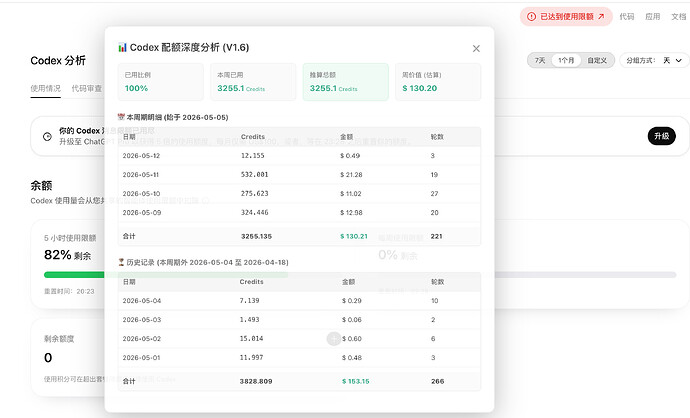Viewport: 690px width, 418px height.
Task: Click the 推算总额 3255.1 Credits card
Action: [x=345, y=82]
